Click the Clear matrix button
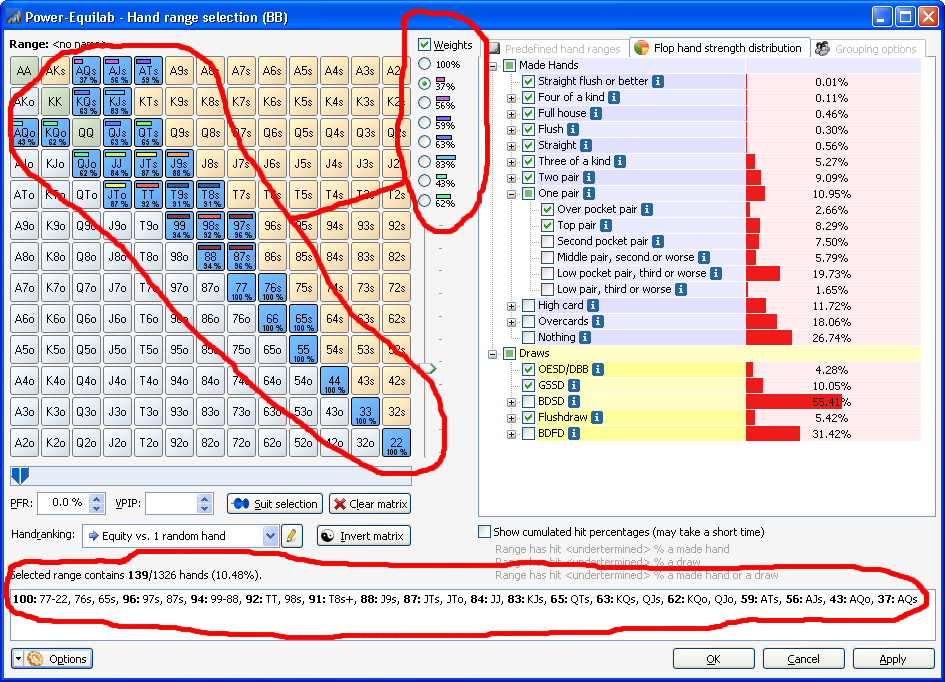The image size is (945, 682). pyautogui.click(x=370, y=504)
